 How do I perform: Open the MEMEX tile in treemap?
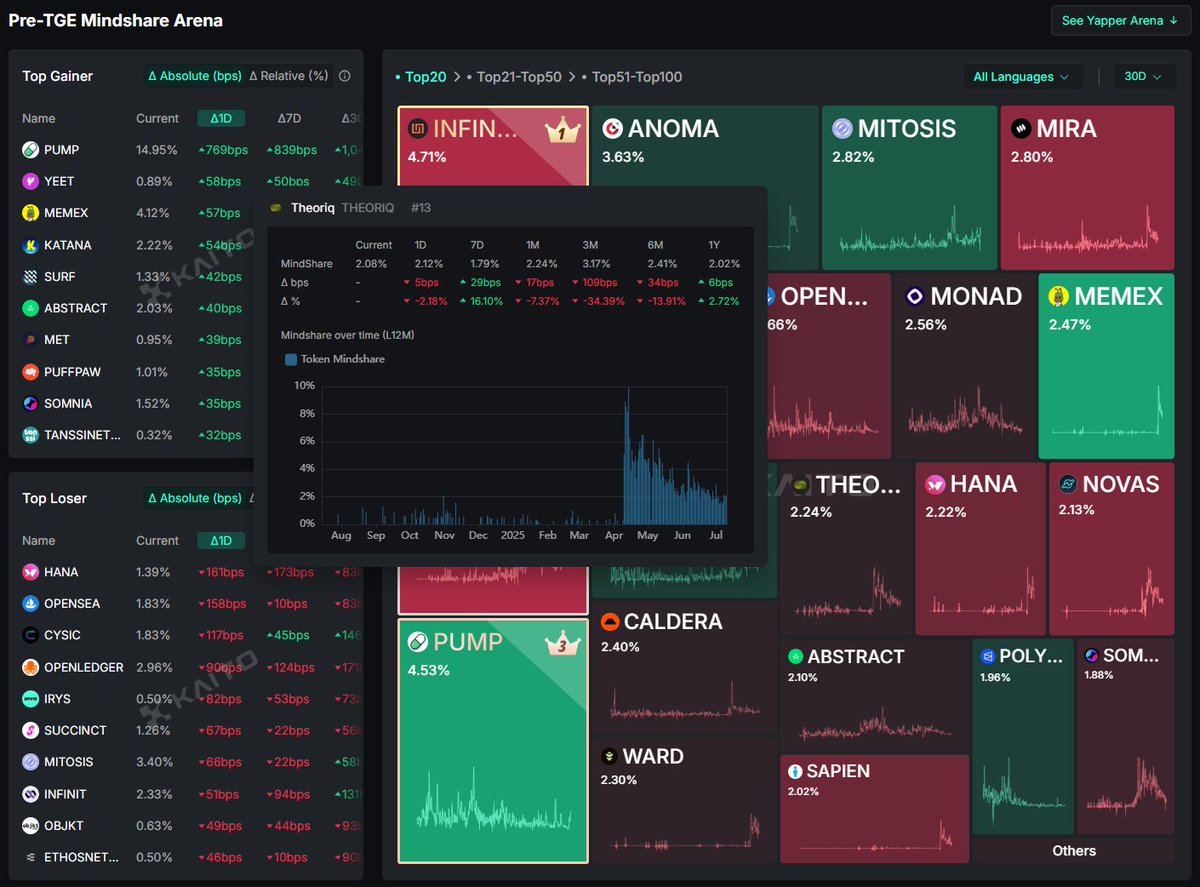(x=1107, y=366)
